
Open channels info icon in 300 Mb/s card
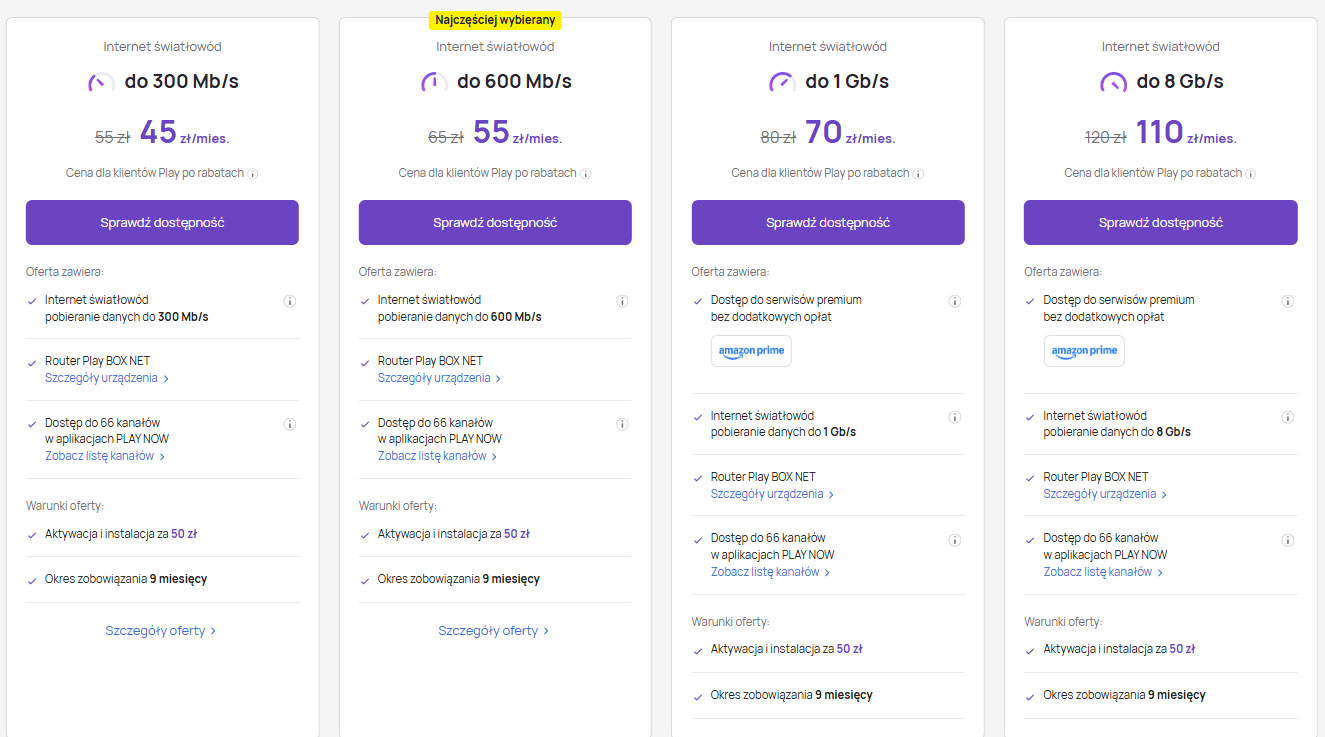click(x=290, y=424)
